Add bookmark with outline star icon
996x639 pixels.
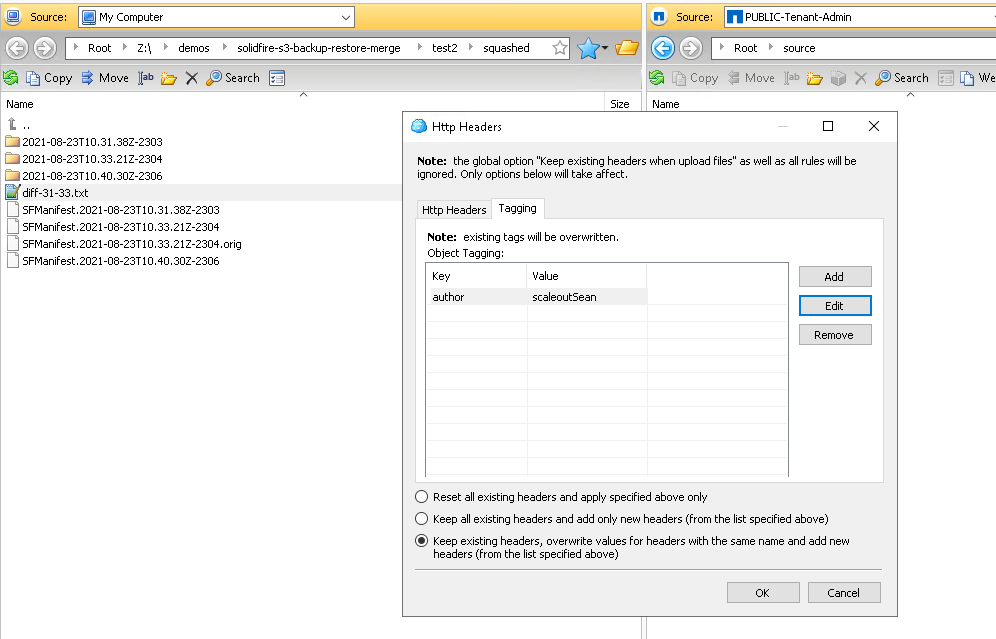click(560, 48)
